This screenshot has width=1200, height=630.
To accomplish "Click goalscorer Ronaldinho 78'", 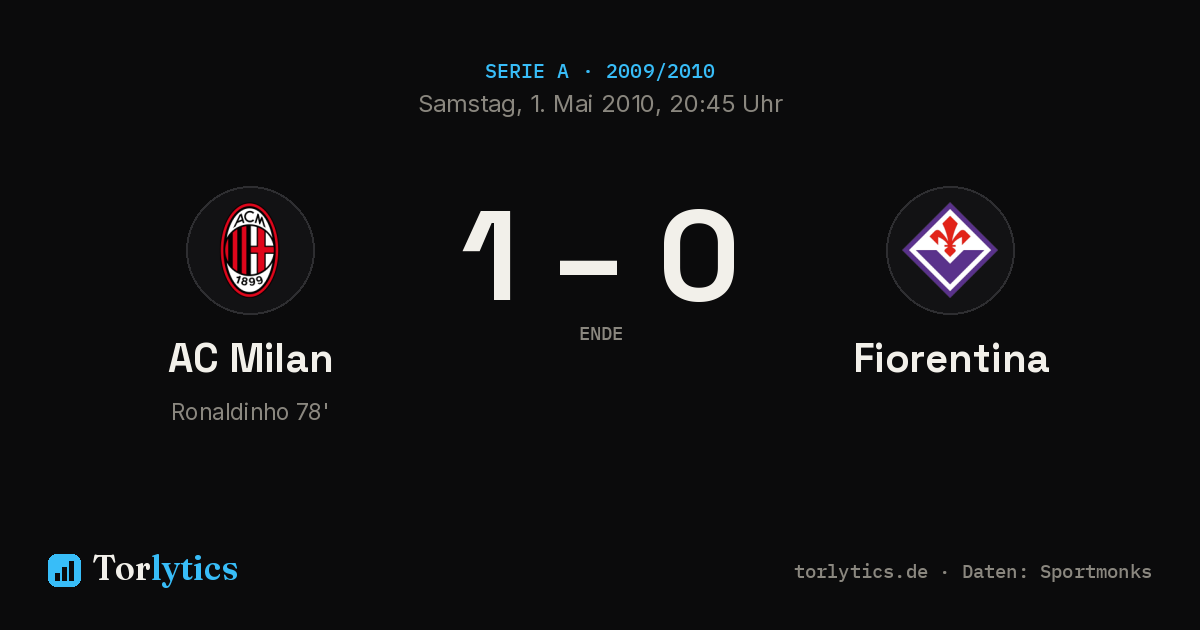I will (x=250, y=412).
